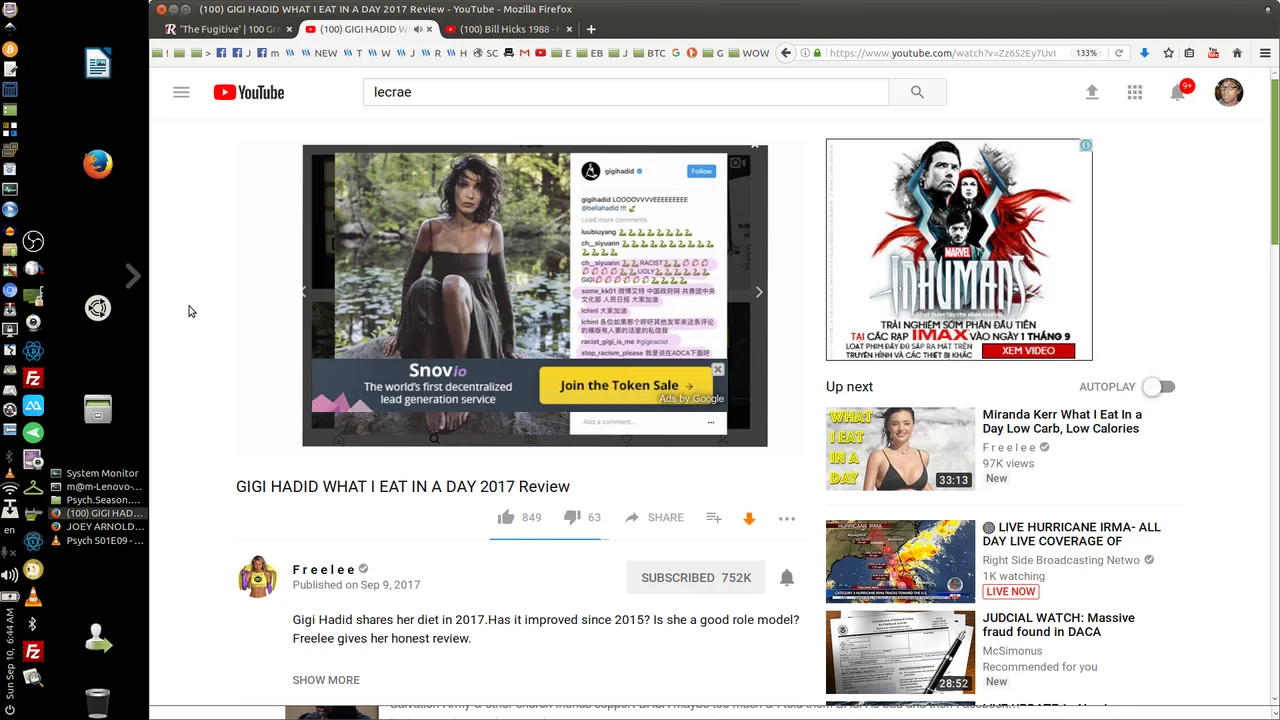Screen dimensions: 1280x720
Task: Click the SHARE button
Action: pos(655,517)
